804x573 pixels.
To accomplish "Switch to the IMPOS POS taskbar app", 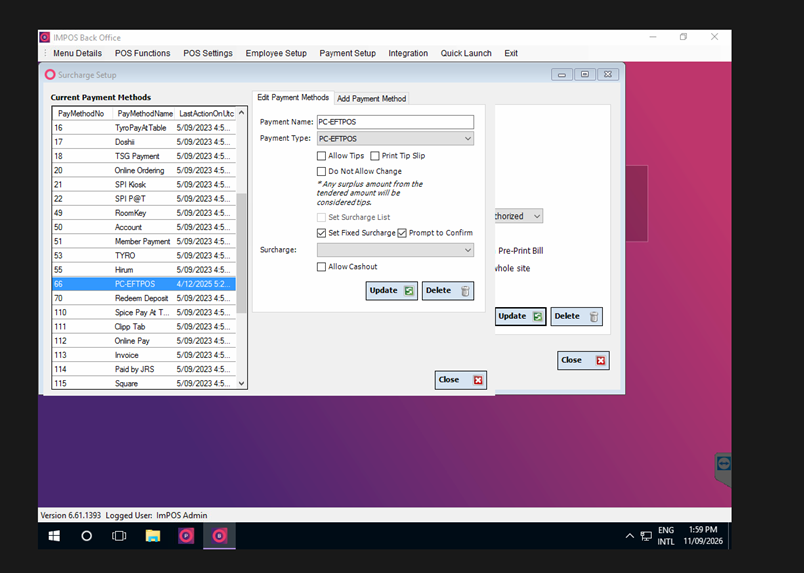I will [x=186, y=536].
